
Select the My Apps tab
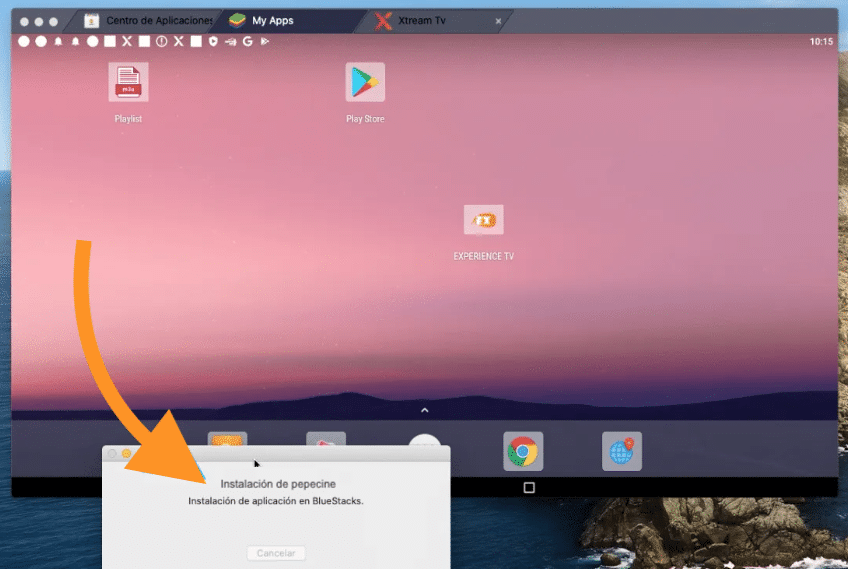[272, 21]
